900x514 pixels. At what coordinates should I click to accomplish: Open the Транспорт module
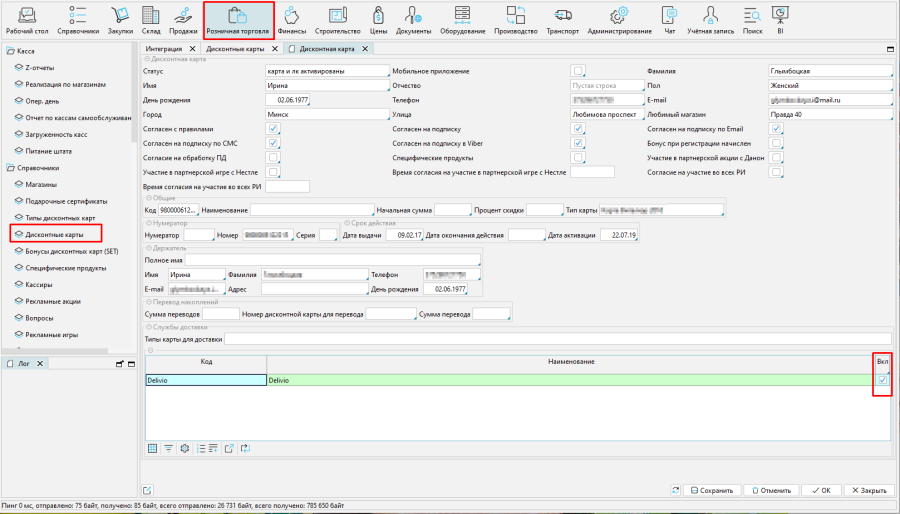tap(562, 20)
